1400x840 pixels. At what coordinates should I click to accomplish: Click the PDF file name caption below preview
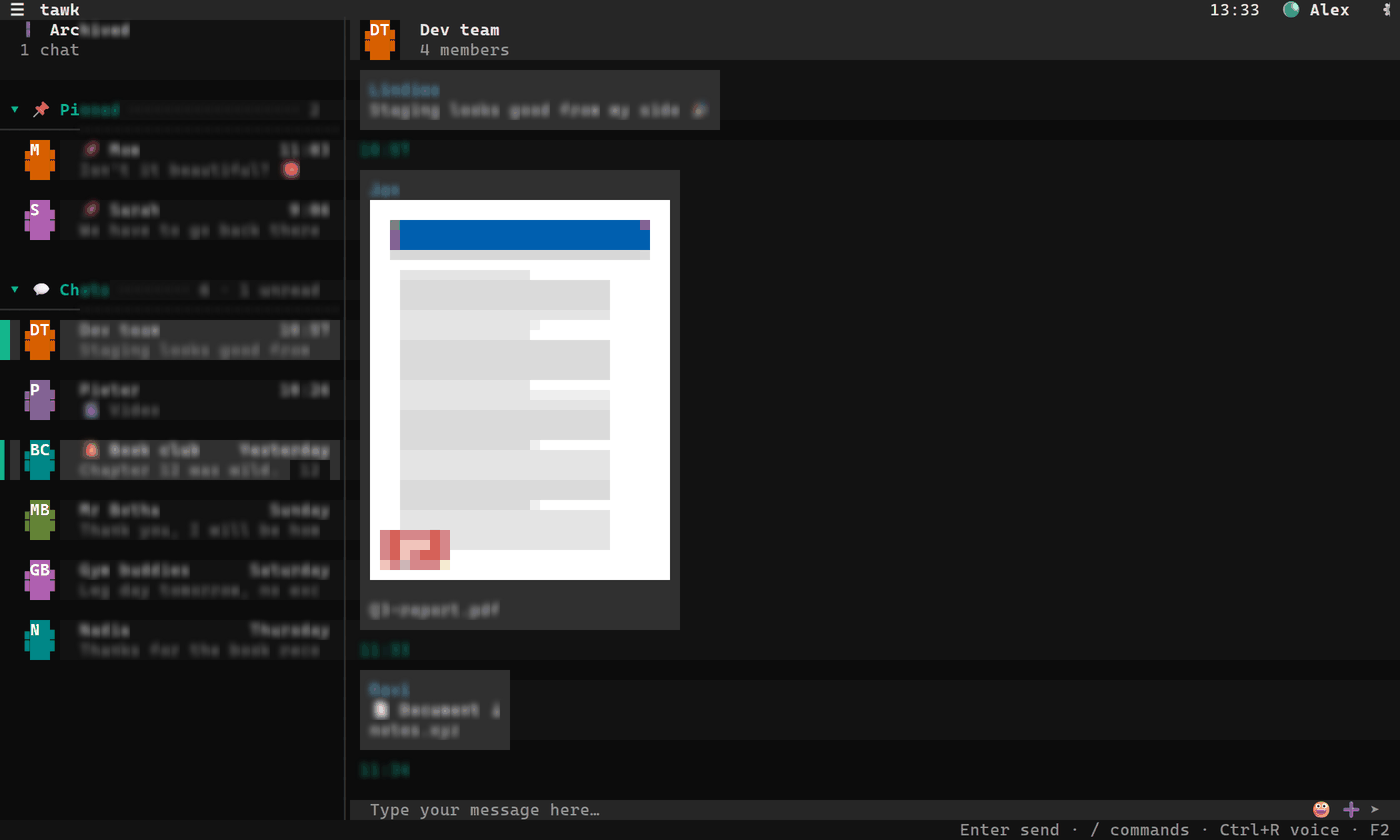pos(435,610)
